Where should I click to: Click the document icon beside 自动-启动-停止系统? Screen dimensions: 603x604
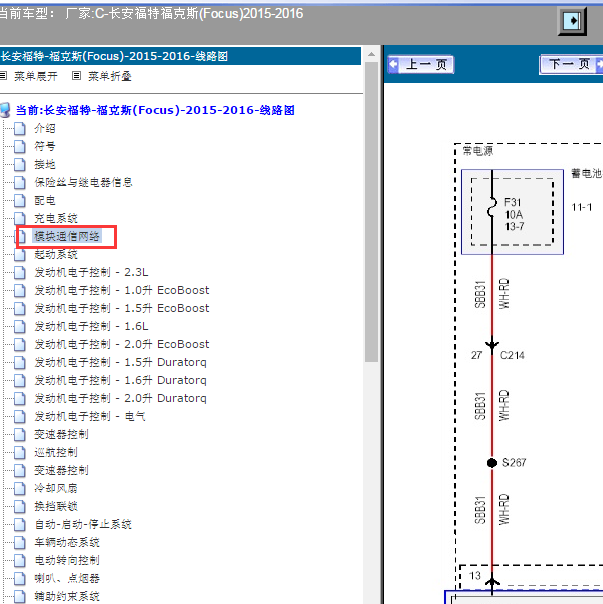[x=20, y=524]
